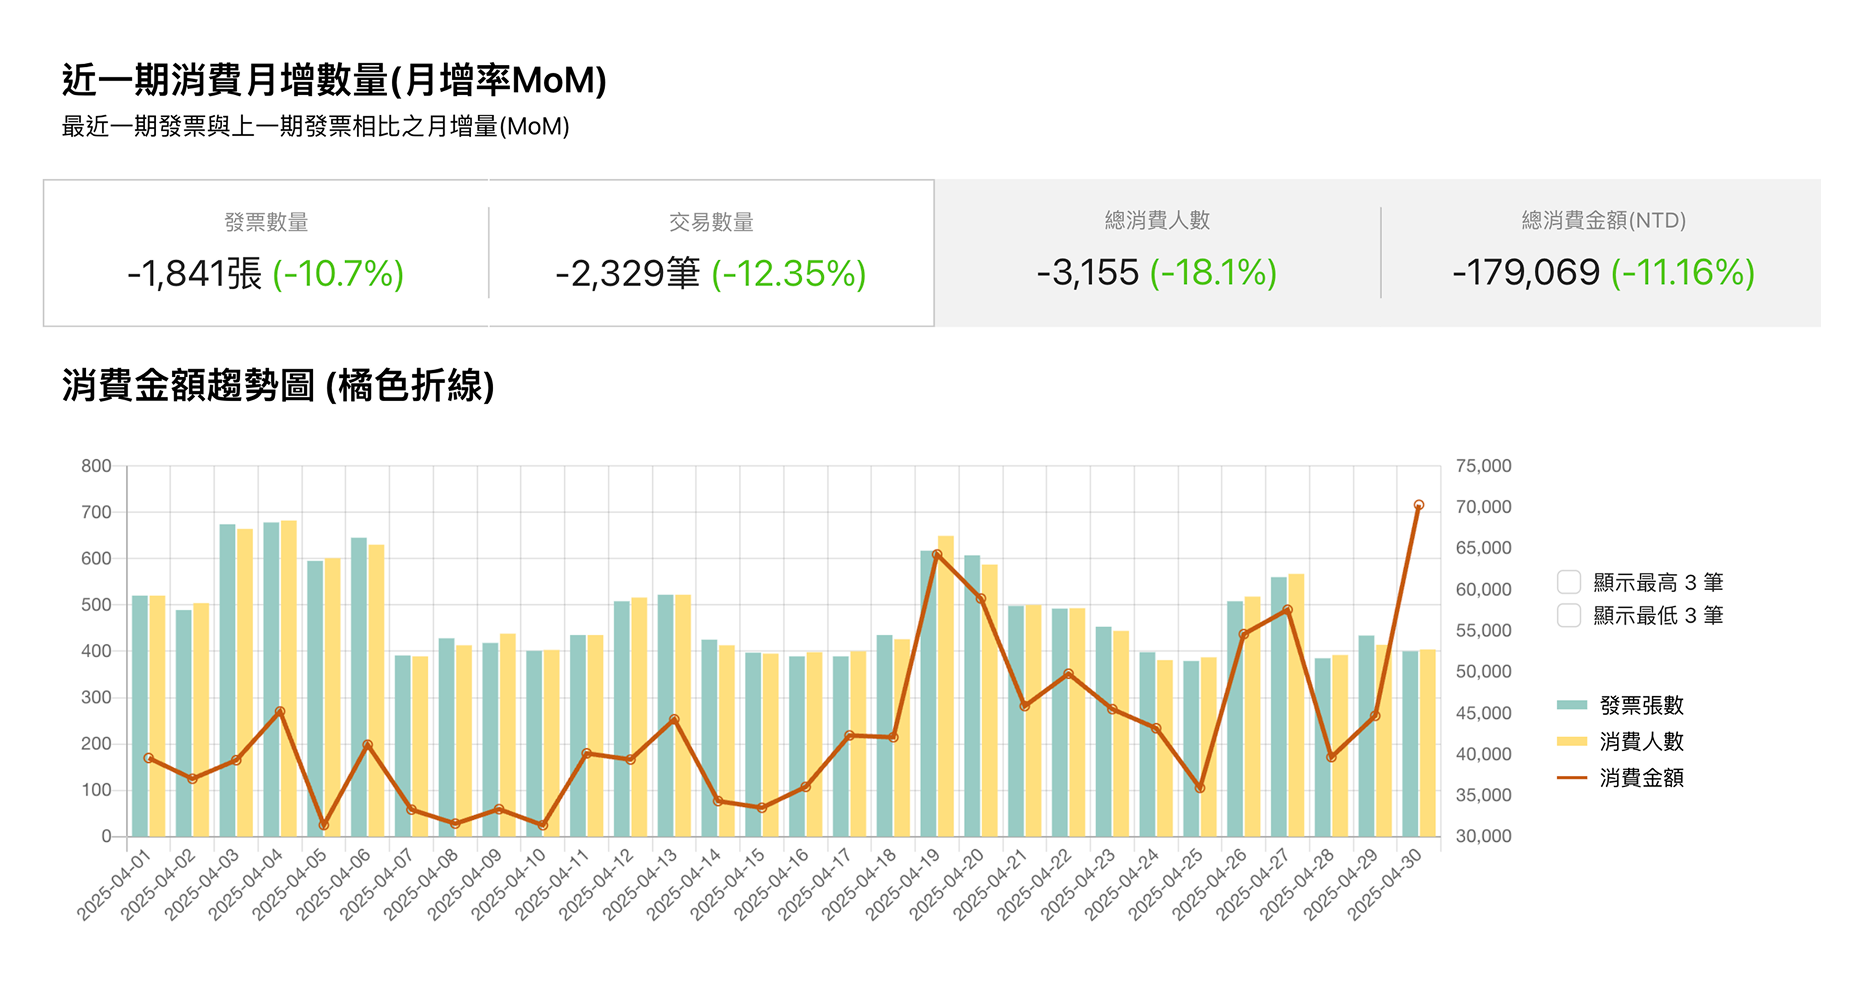Toggle 發票張數 legend color swatch
This screenshot has height=990, width=1866.
click(1572, 705)
